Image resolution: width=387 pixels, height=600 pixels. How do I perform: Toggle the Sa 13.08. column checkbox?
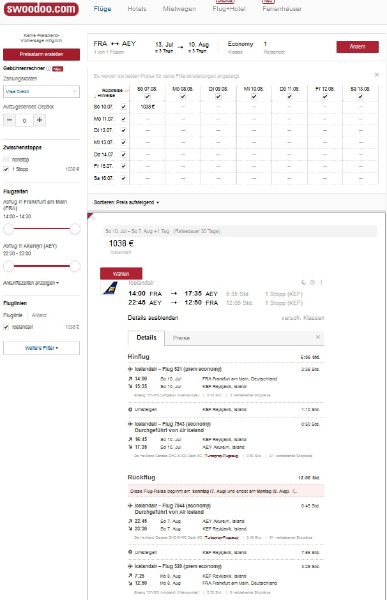click(x=360, y=96)
